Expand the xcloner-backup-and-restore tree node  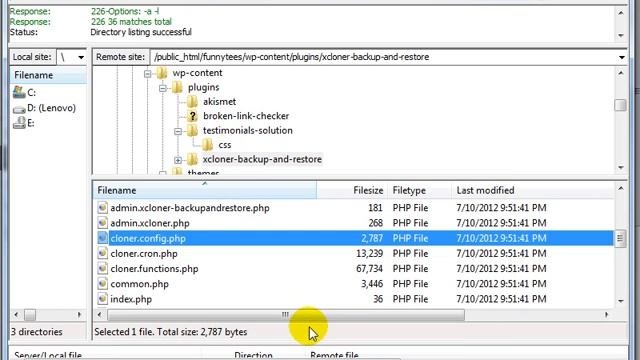coord(178,160)
